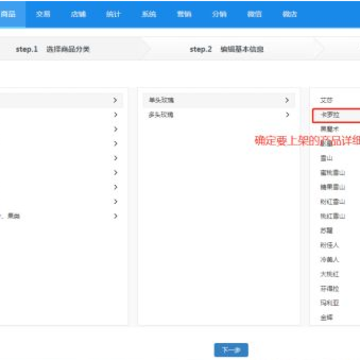Select the 多头玫瑰 category row
The width and height of the screenshot is (360, 360).
[x=219, y=115]
